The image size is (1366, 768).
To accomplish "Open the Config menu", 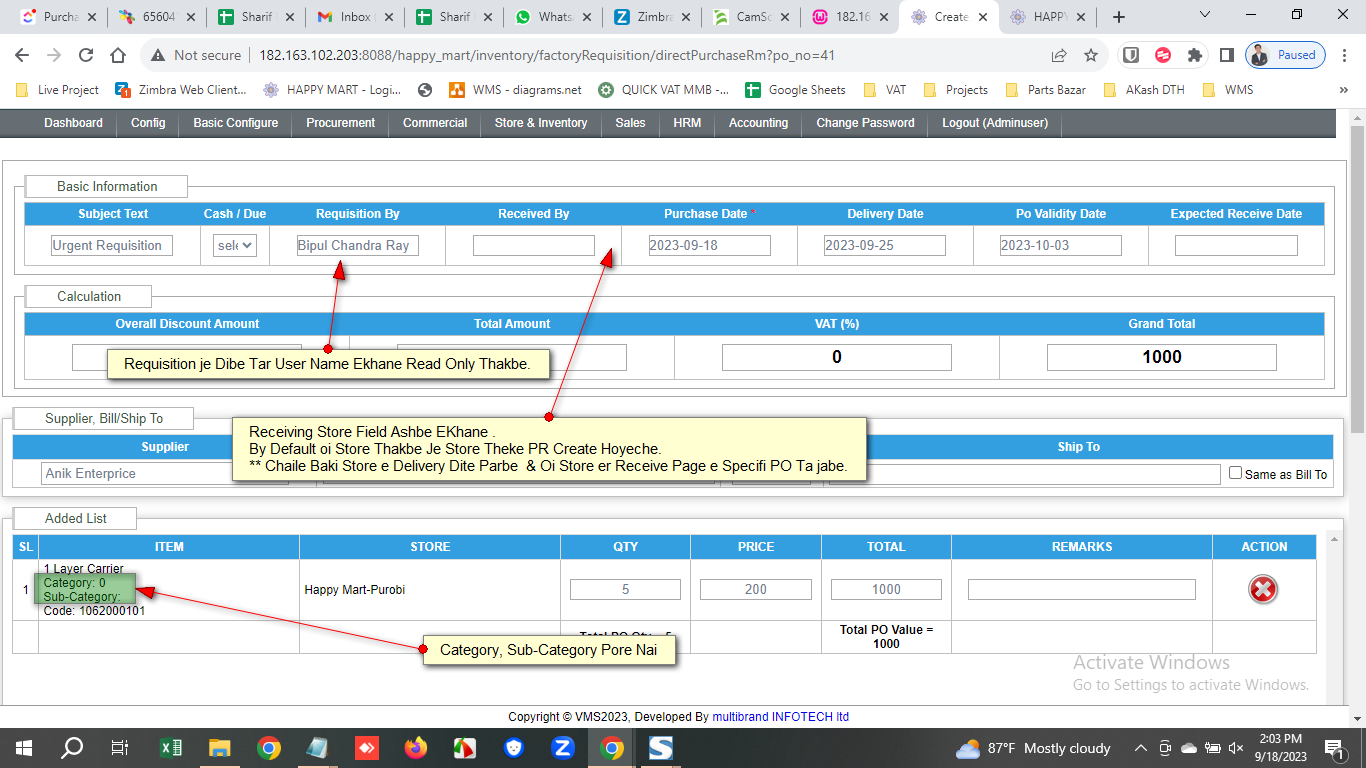I will click(x=148, y=123).
